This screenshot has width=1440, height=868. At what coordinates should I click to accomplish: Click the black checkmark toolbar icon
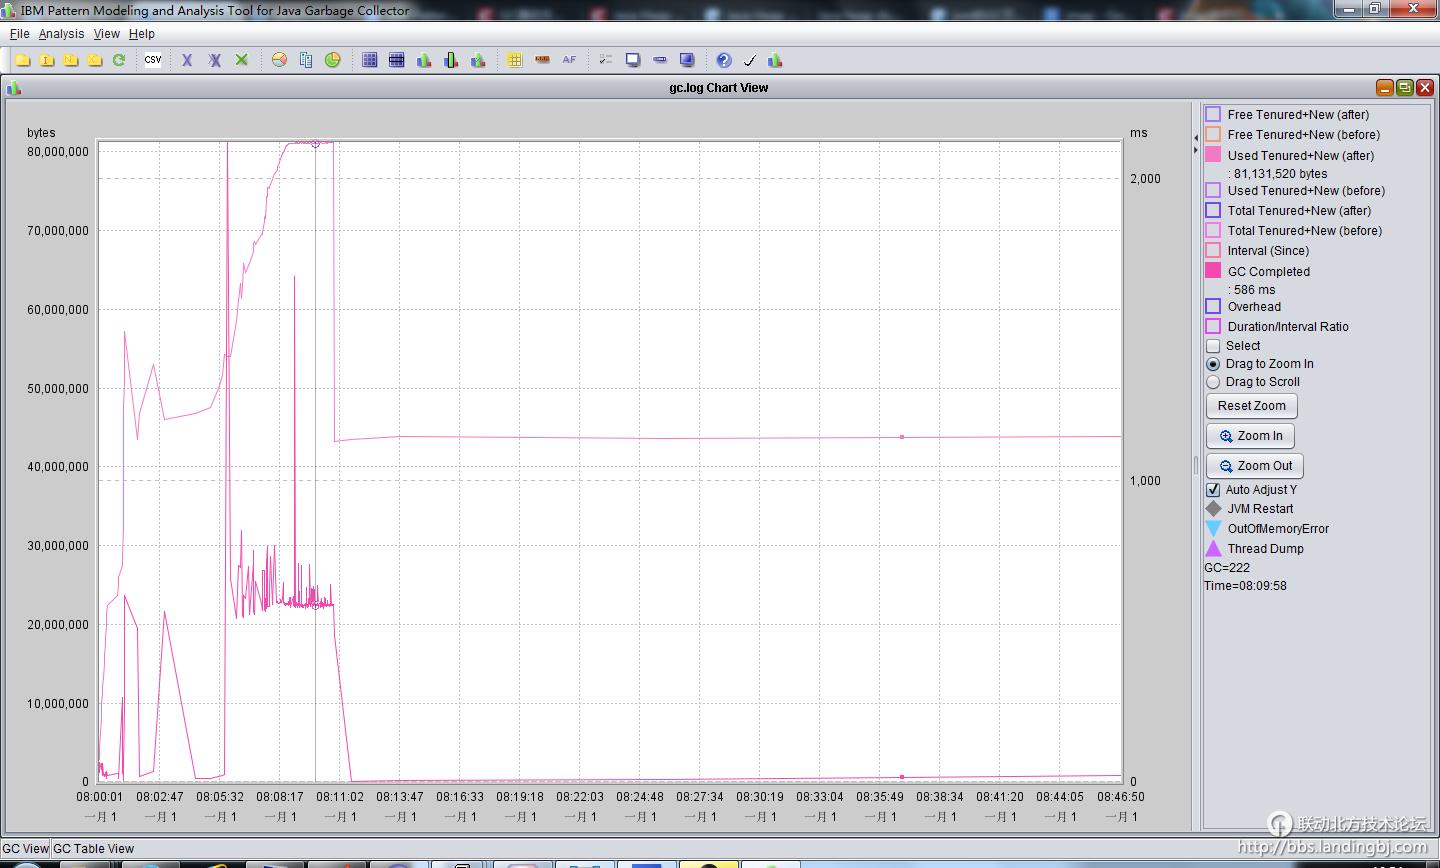pos(750,60)
